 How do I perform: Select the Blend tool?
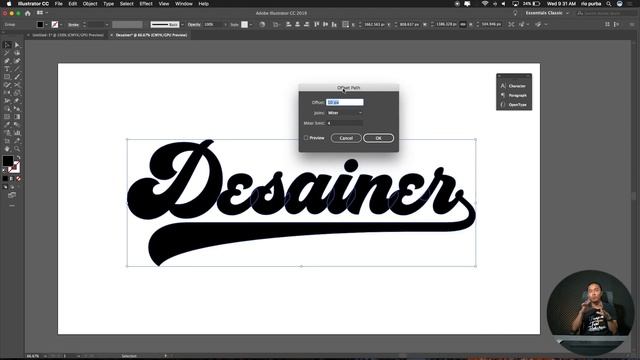click(x=17, y=124)
